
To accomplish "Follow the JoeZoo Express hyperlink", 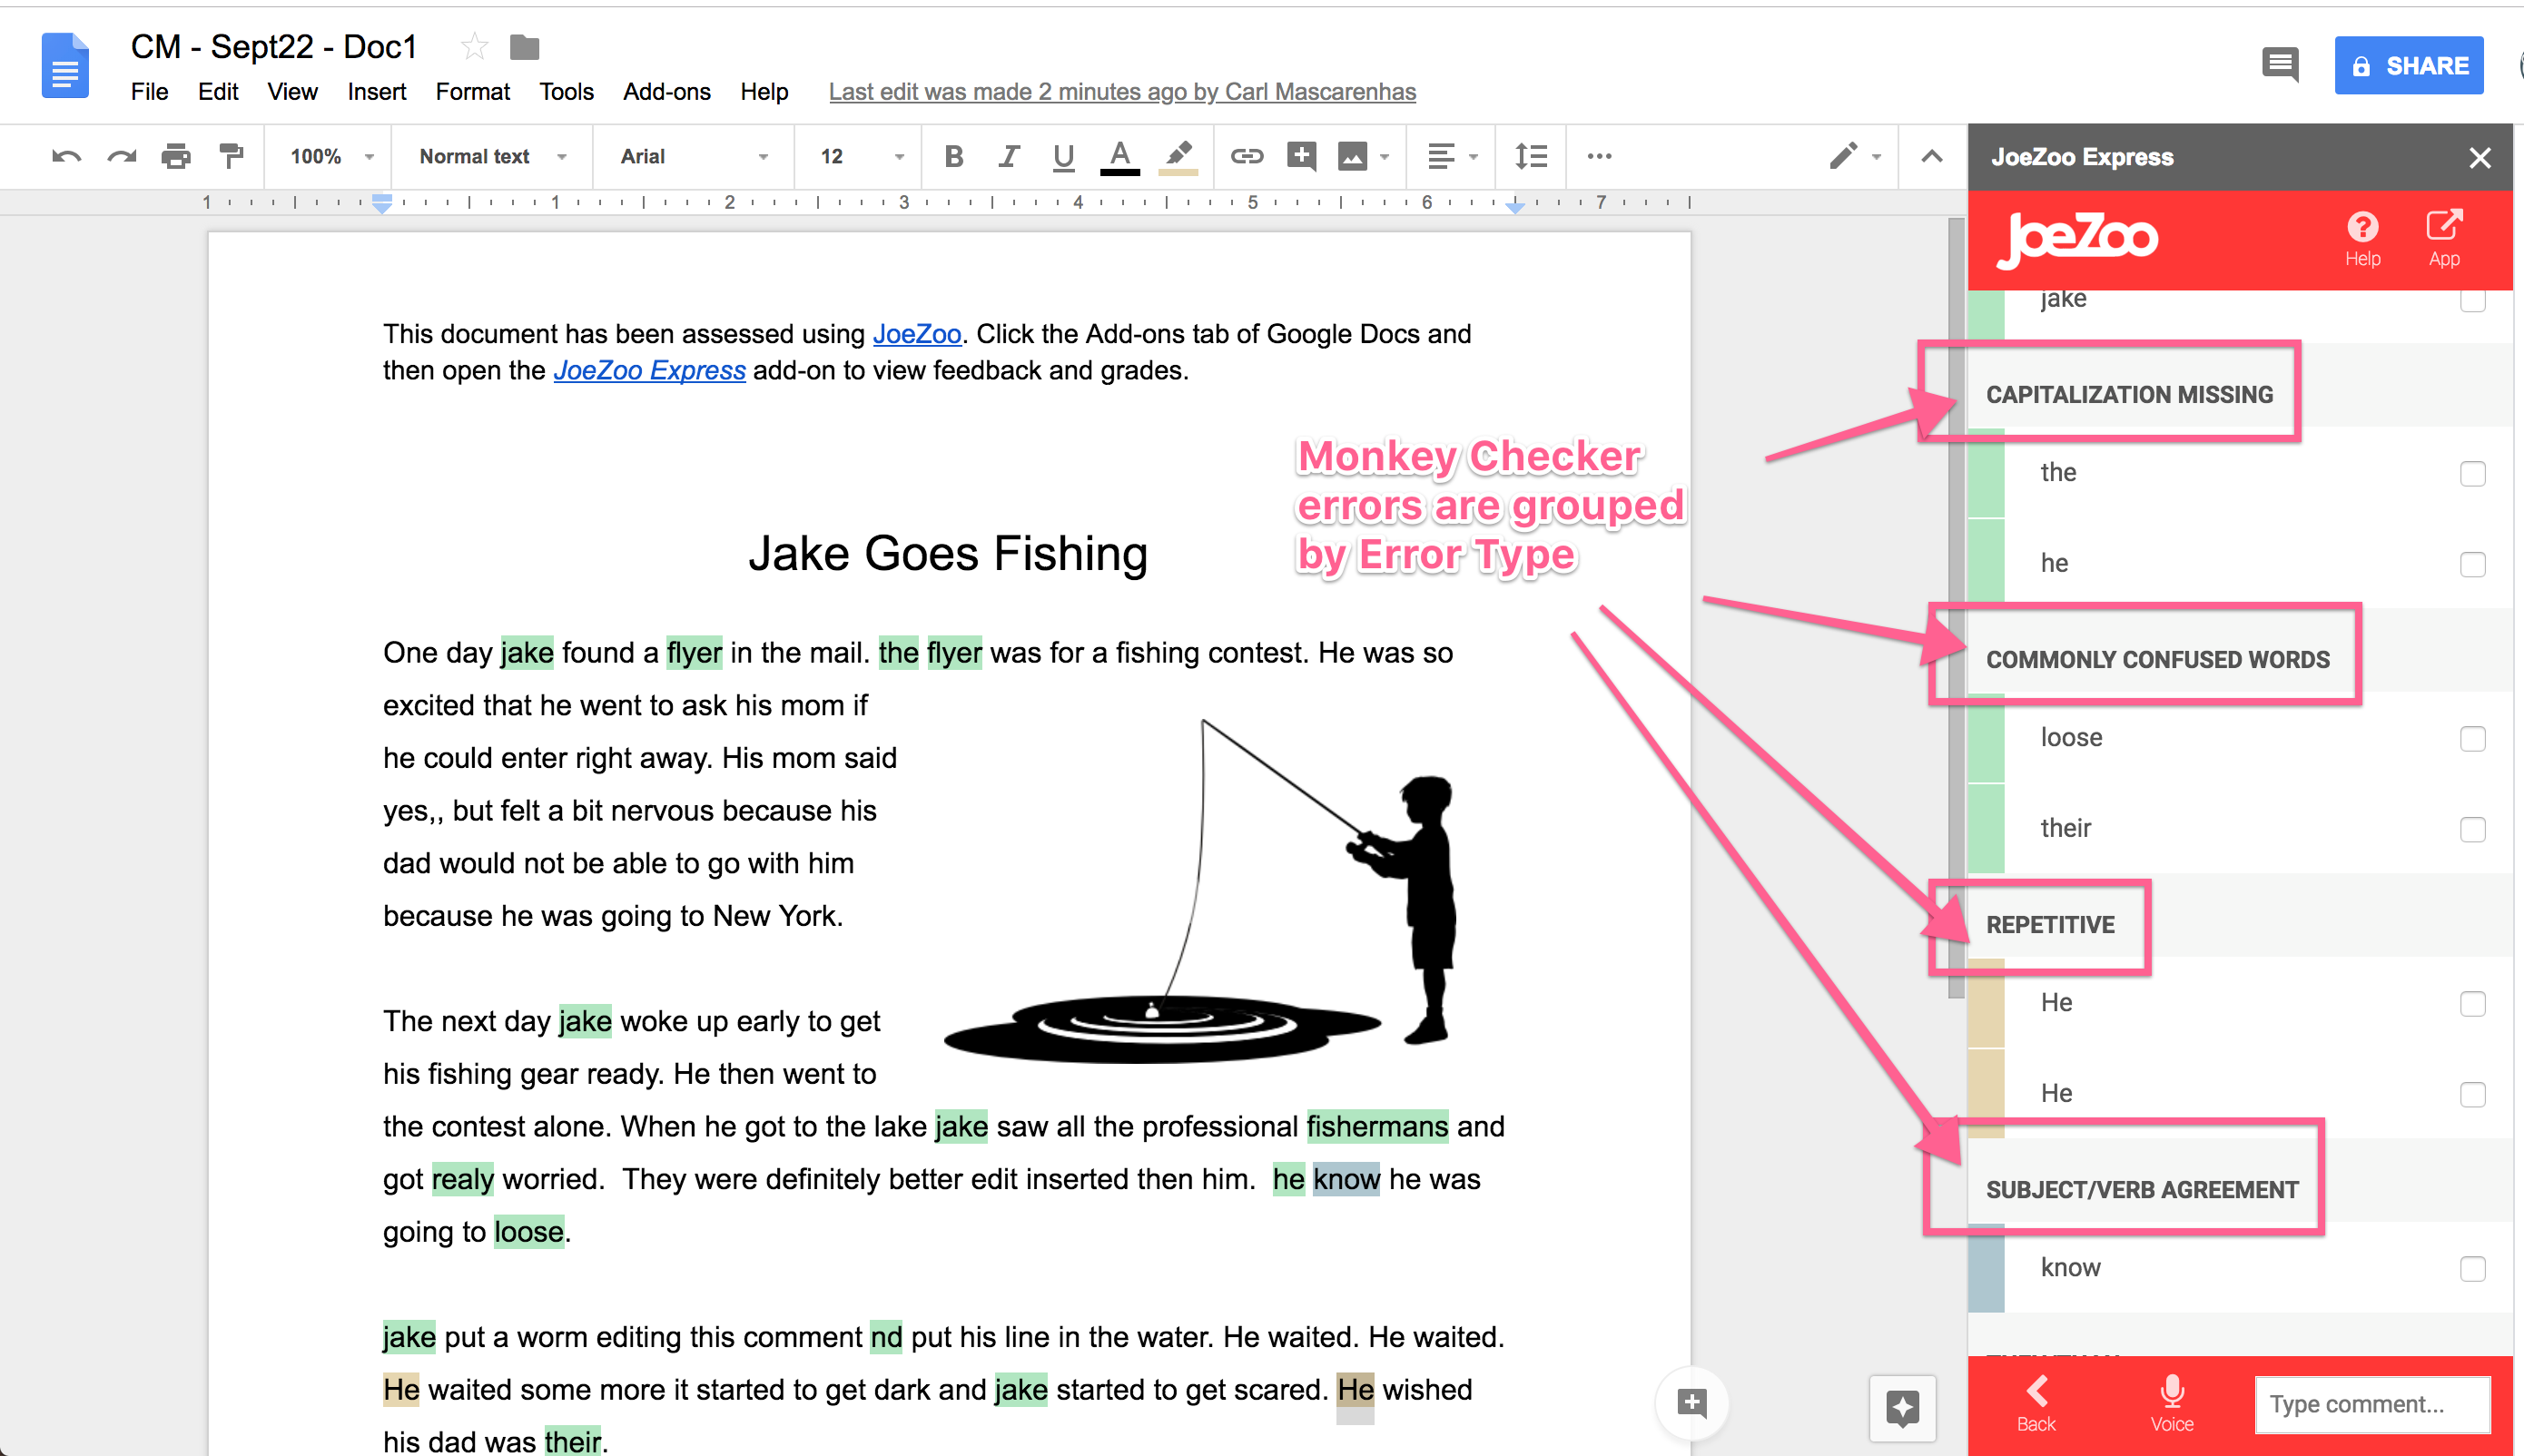I will [649, 370].
